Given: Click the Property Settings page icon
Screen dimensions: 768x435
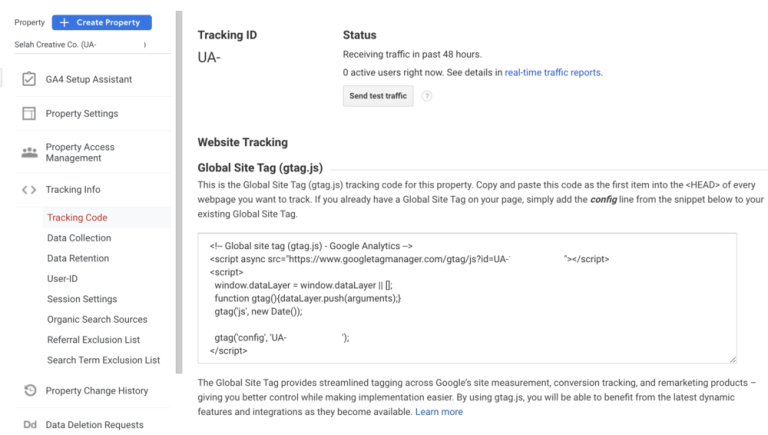Looking at the screenshot, I should coord(29,114).
